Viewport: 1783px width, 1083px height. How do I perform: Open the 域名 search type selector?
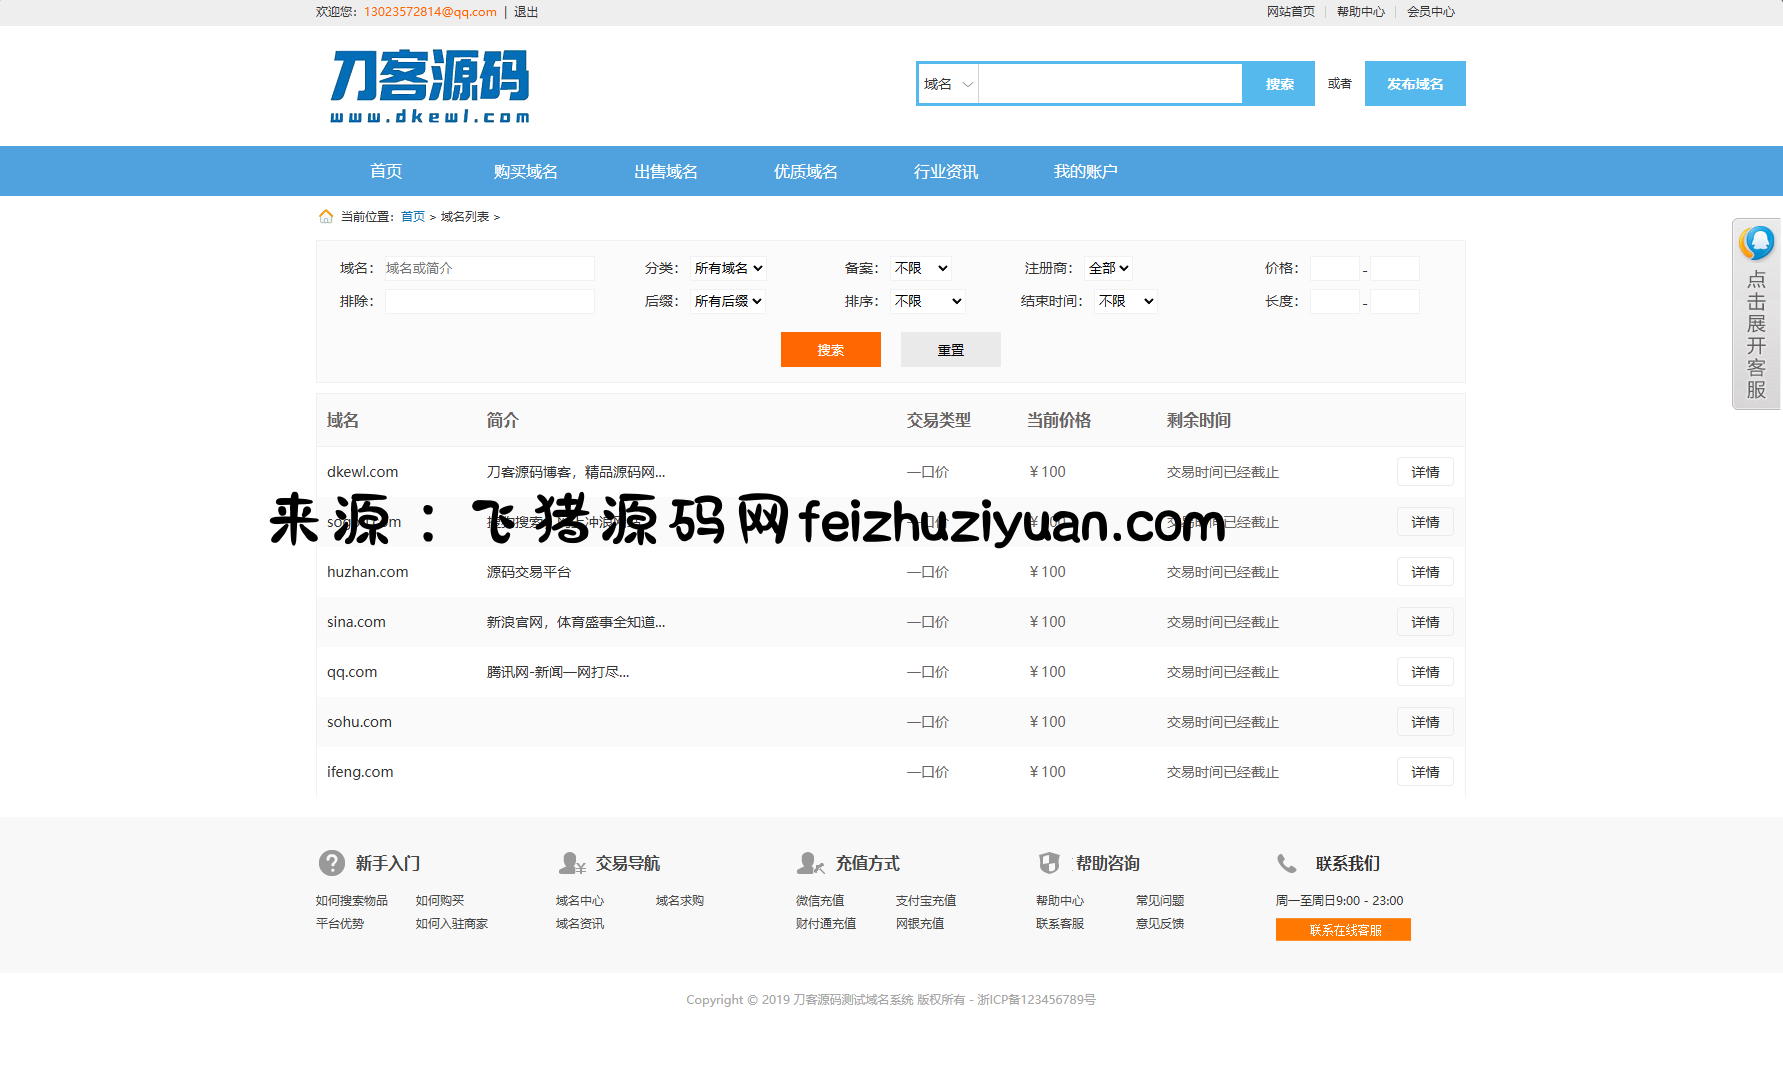click(948, 84)
